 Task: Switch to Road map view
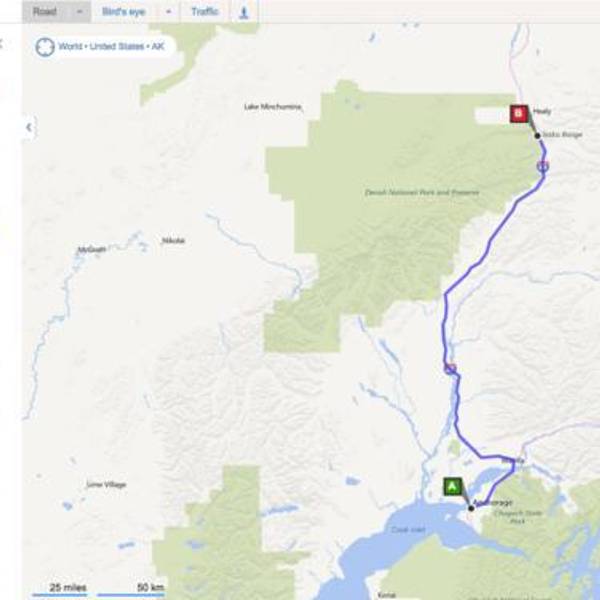[45, 12]
